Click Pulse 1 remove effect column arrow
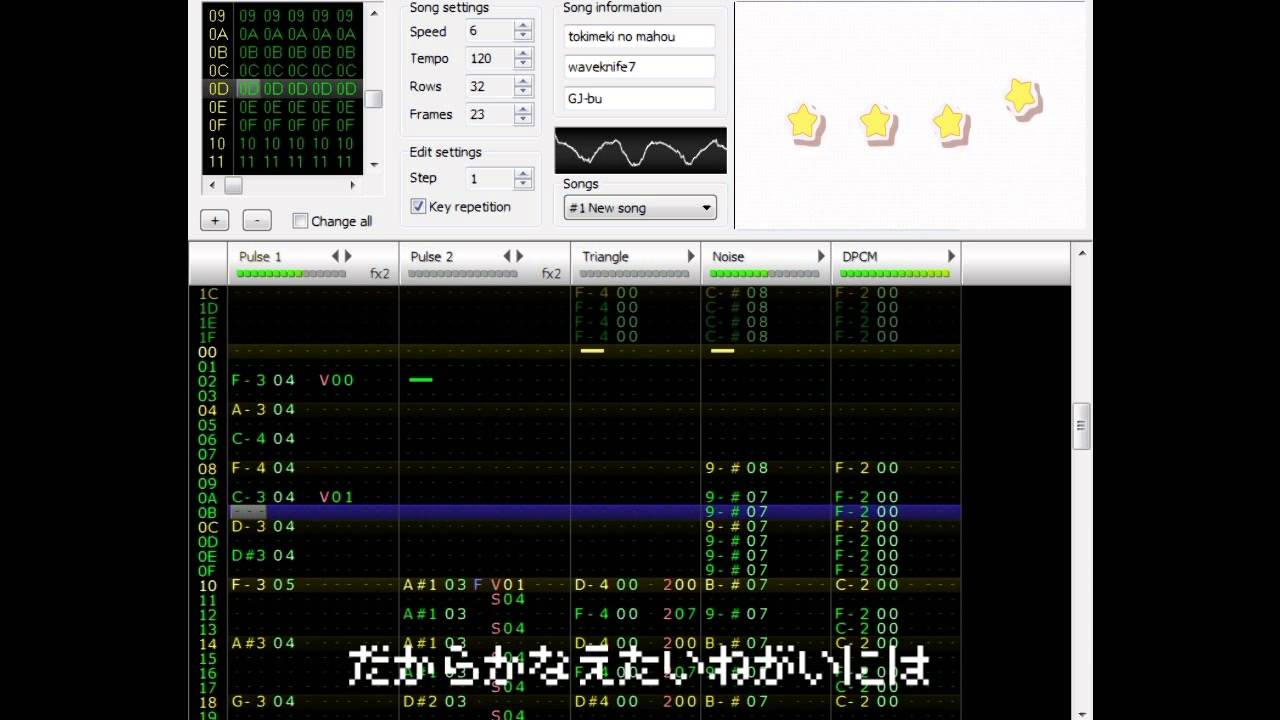Screen dimensions: 1280x720 tap(335, 256)
